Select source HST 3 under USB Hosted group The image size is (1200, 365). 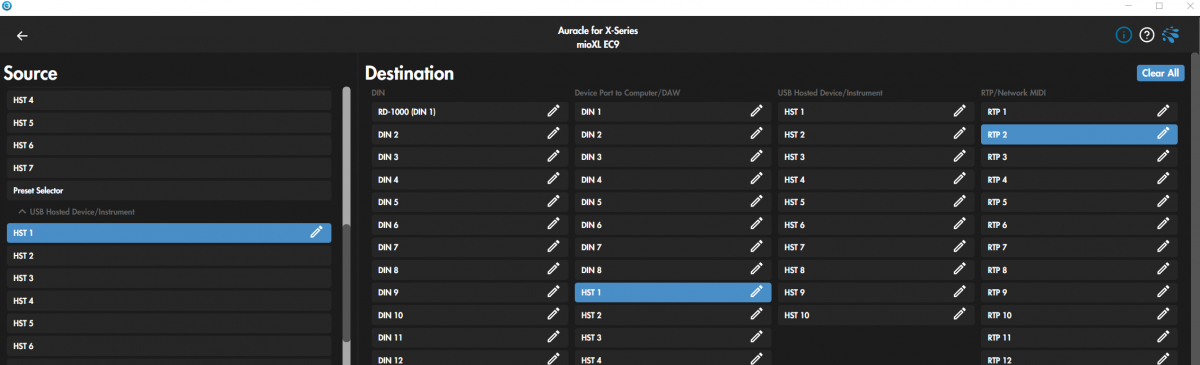tap(169, 278)
